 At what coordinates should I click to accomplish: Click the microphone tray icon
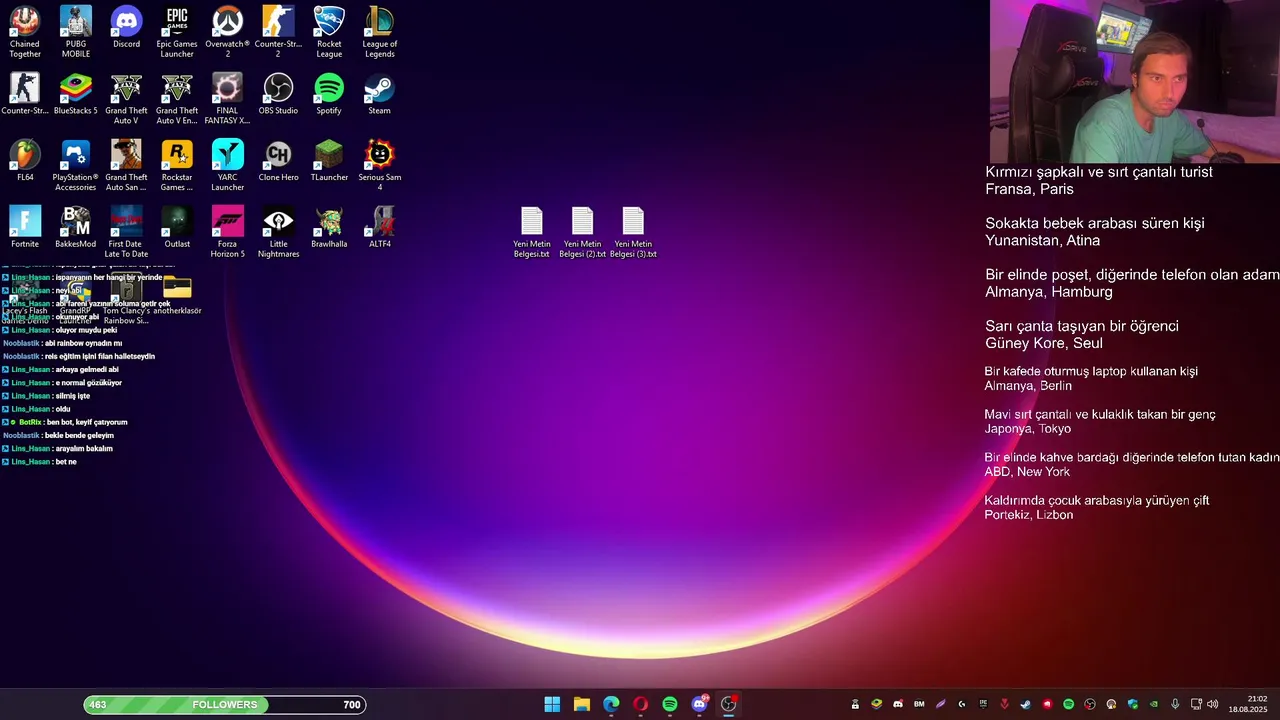(x=1175, y=704)
